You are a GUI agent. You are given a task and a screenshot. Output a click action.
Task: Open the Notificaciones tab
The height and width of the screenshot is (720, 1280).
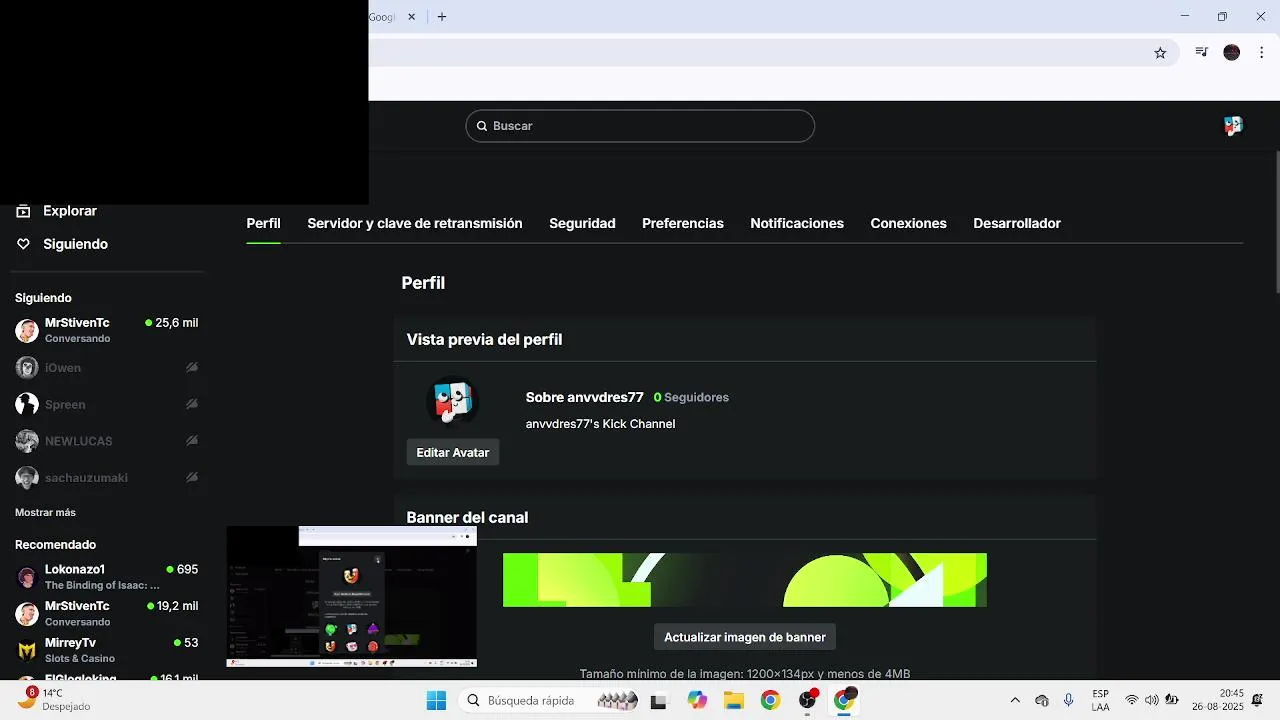[797, 223]
